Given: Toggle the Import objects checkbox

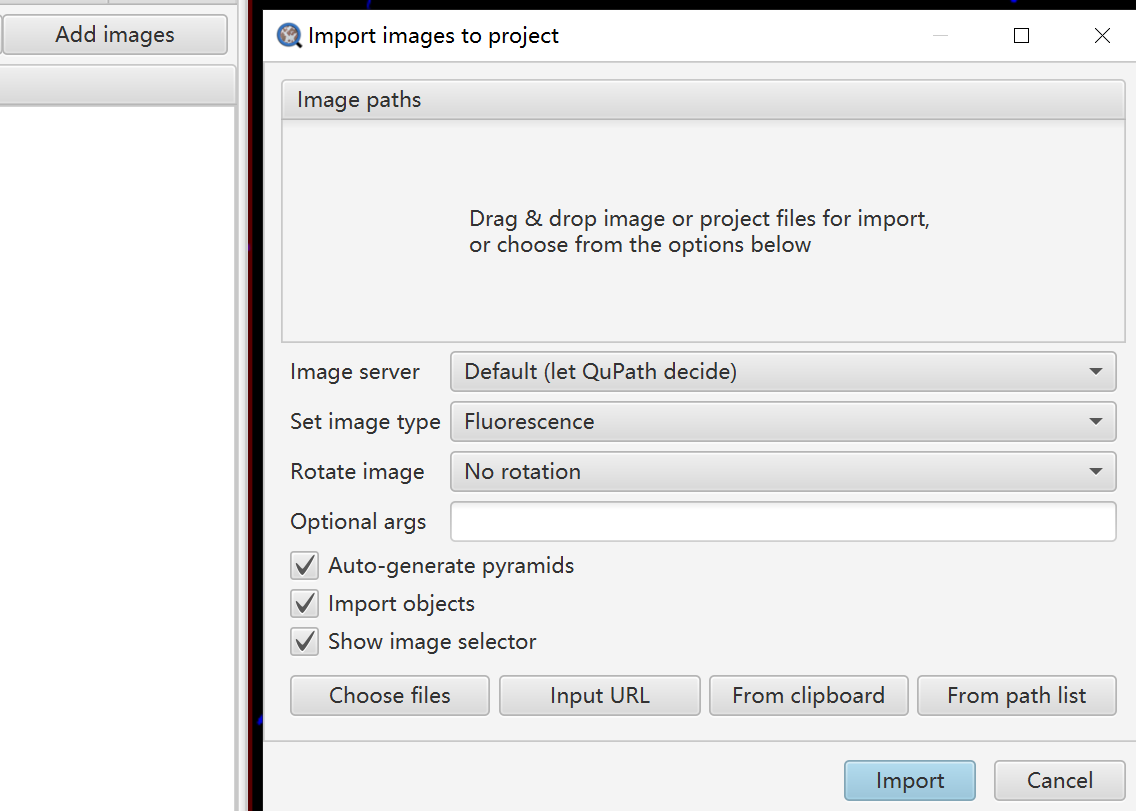Looking at the screenshot, I should (x=304, y=604).
